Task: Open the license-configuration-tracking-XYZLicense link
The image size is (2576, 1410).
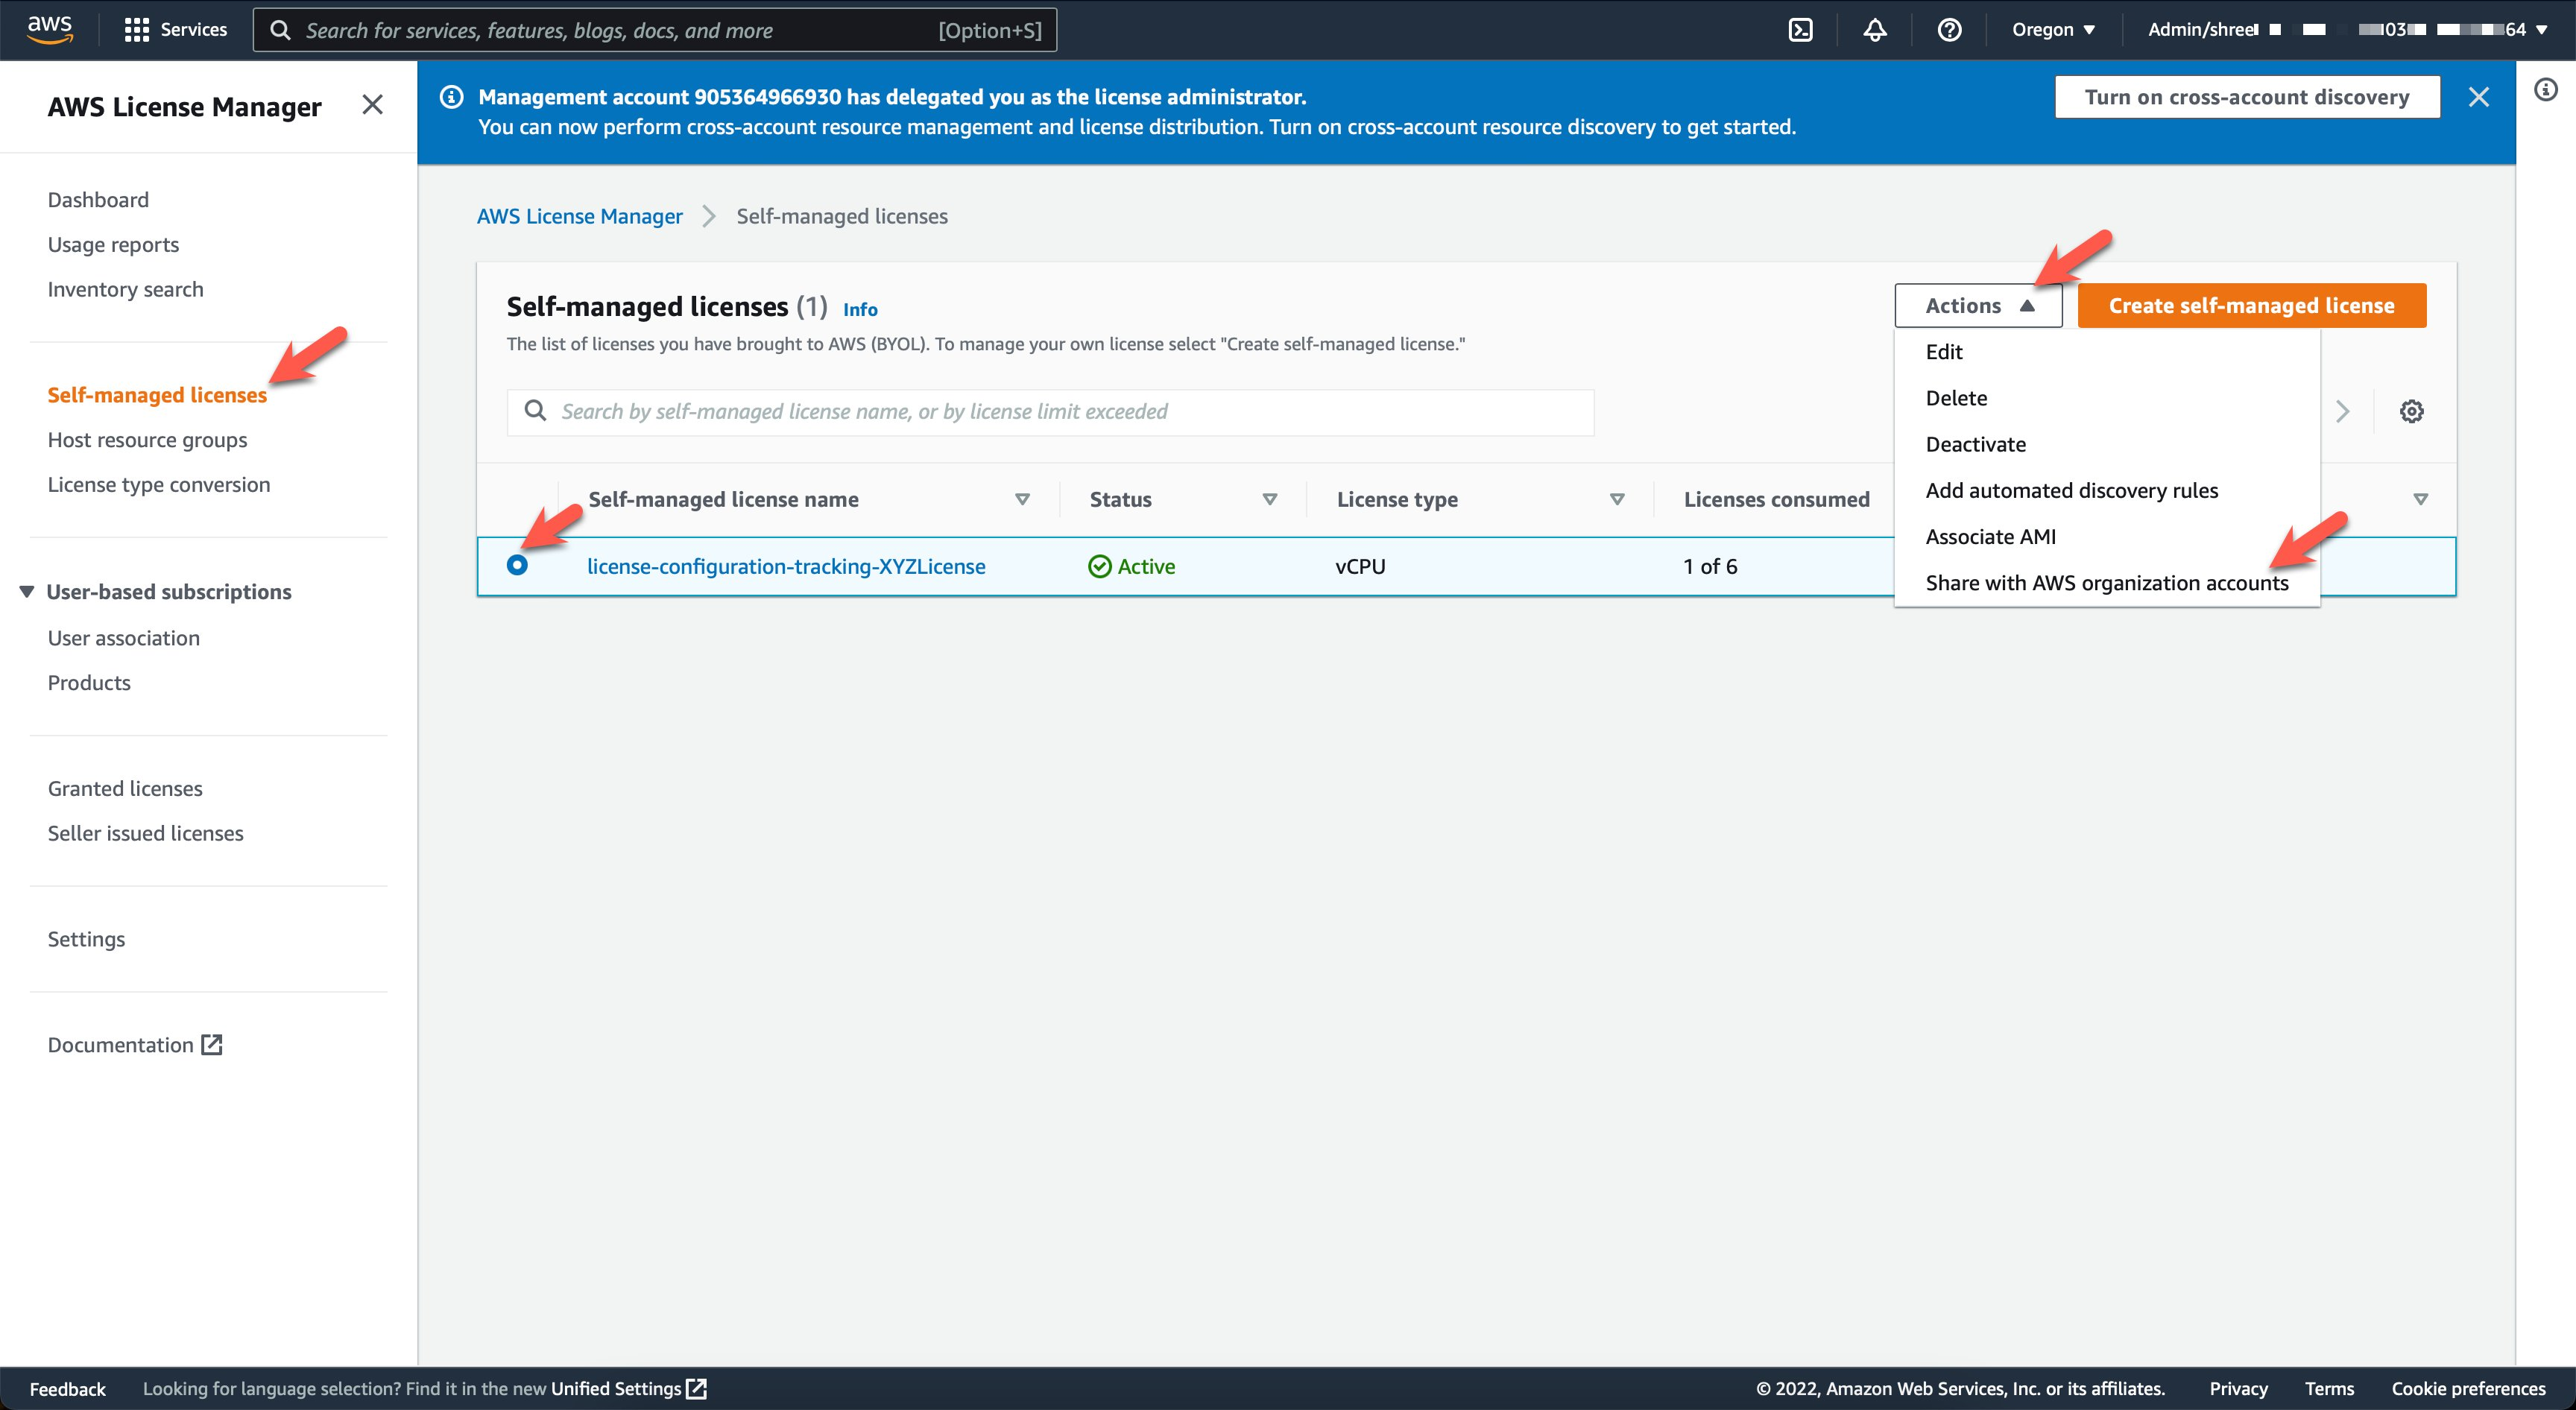Action: [x=786, y=566]
